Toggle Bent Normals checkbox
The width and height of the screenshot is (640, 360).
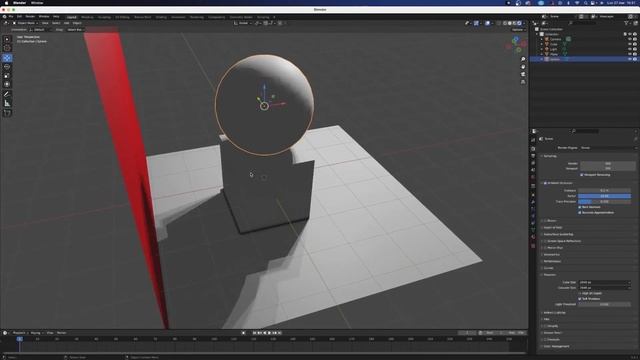(x=580, y=207)
